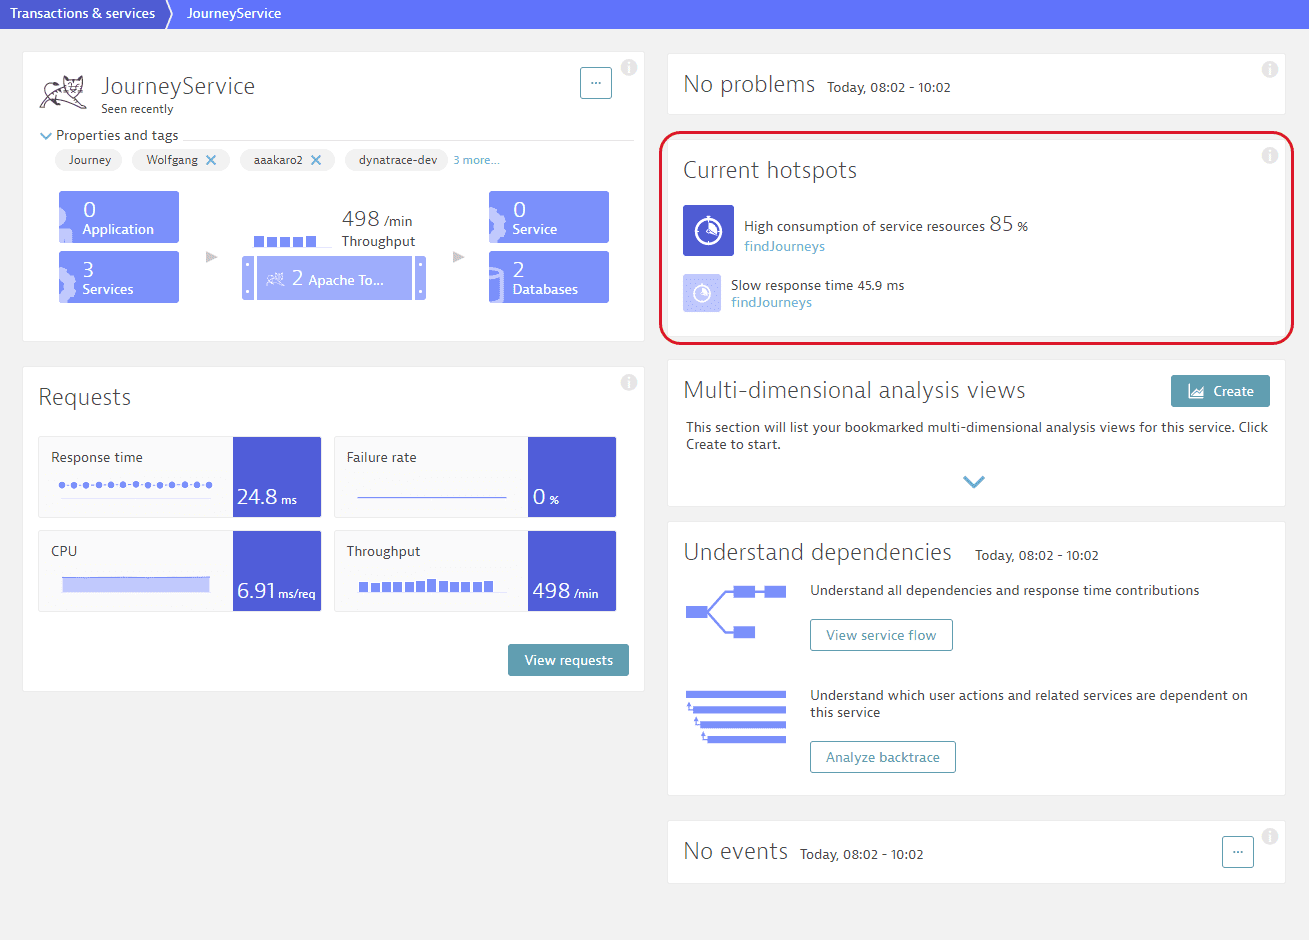Open info icon in Requests panel
The height and width of the screenshot is (940, 1309).
coord(628,382)
